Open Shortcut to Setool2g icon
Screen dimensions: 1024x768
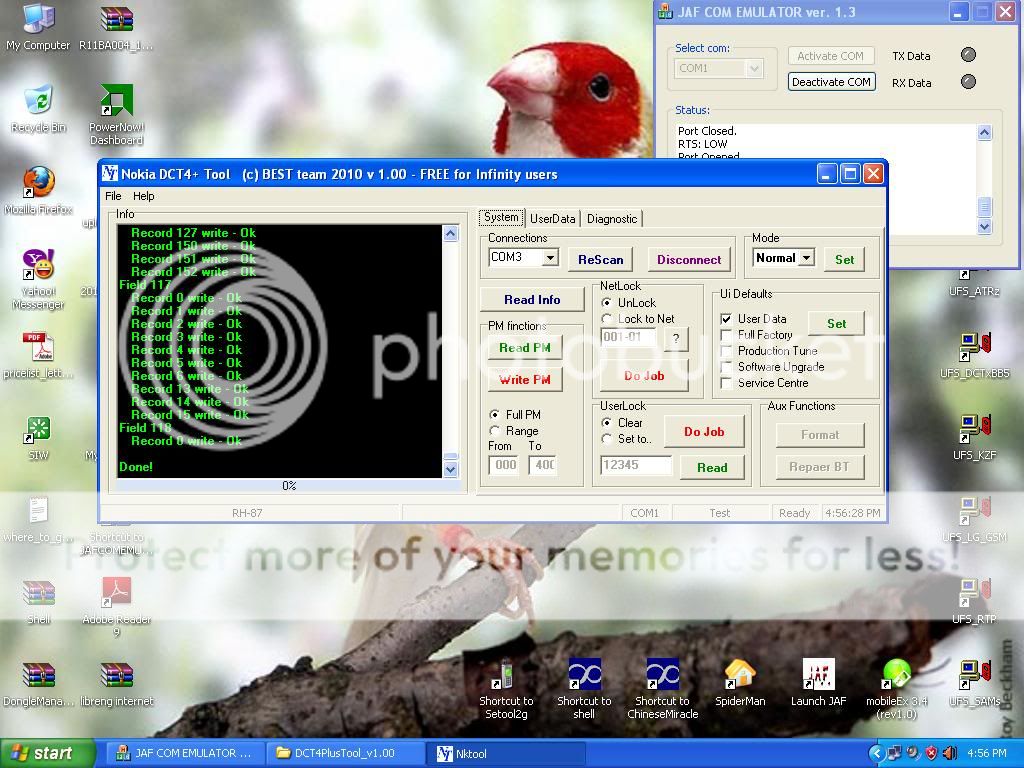[506, 677]
